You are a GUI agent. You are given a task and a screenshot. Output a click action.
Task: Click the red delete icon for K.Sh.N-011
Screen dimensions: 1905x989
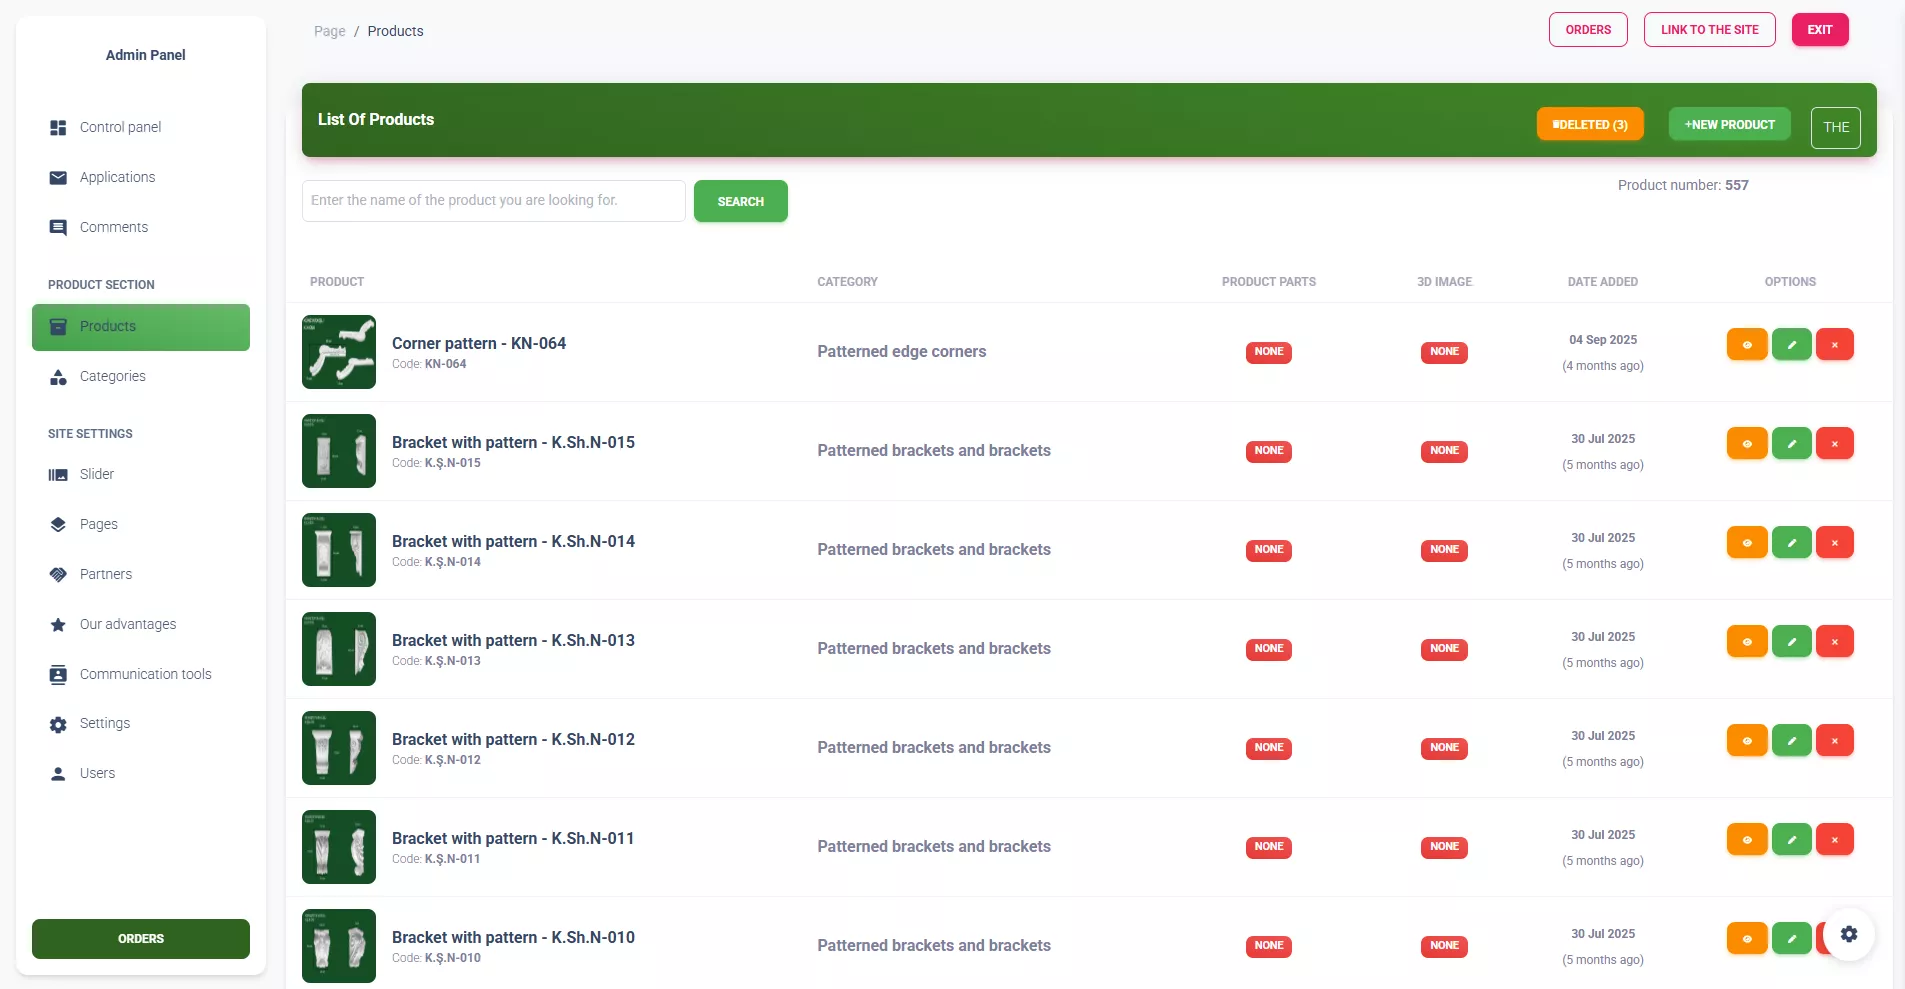[x=1834, y=840]
